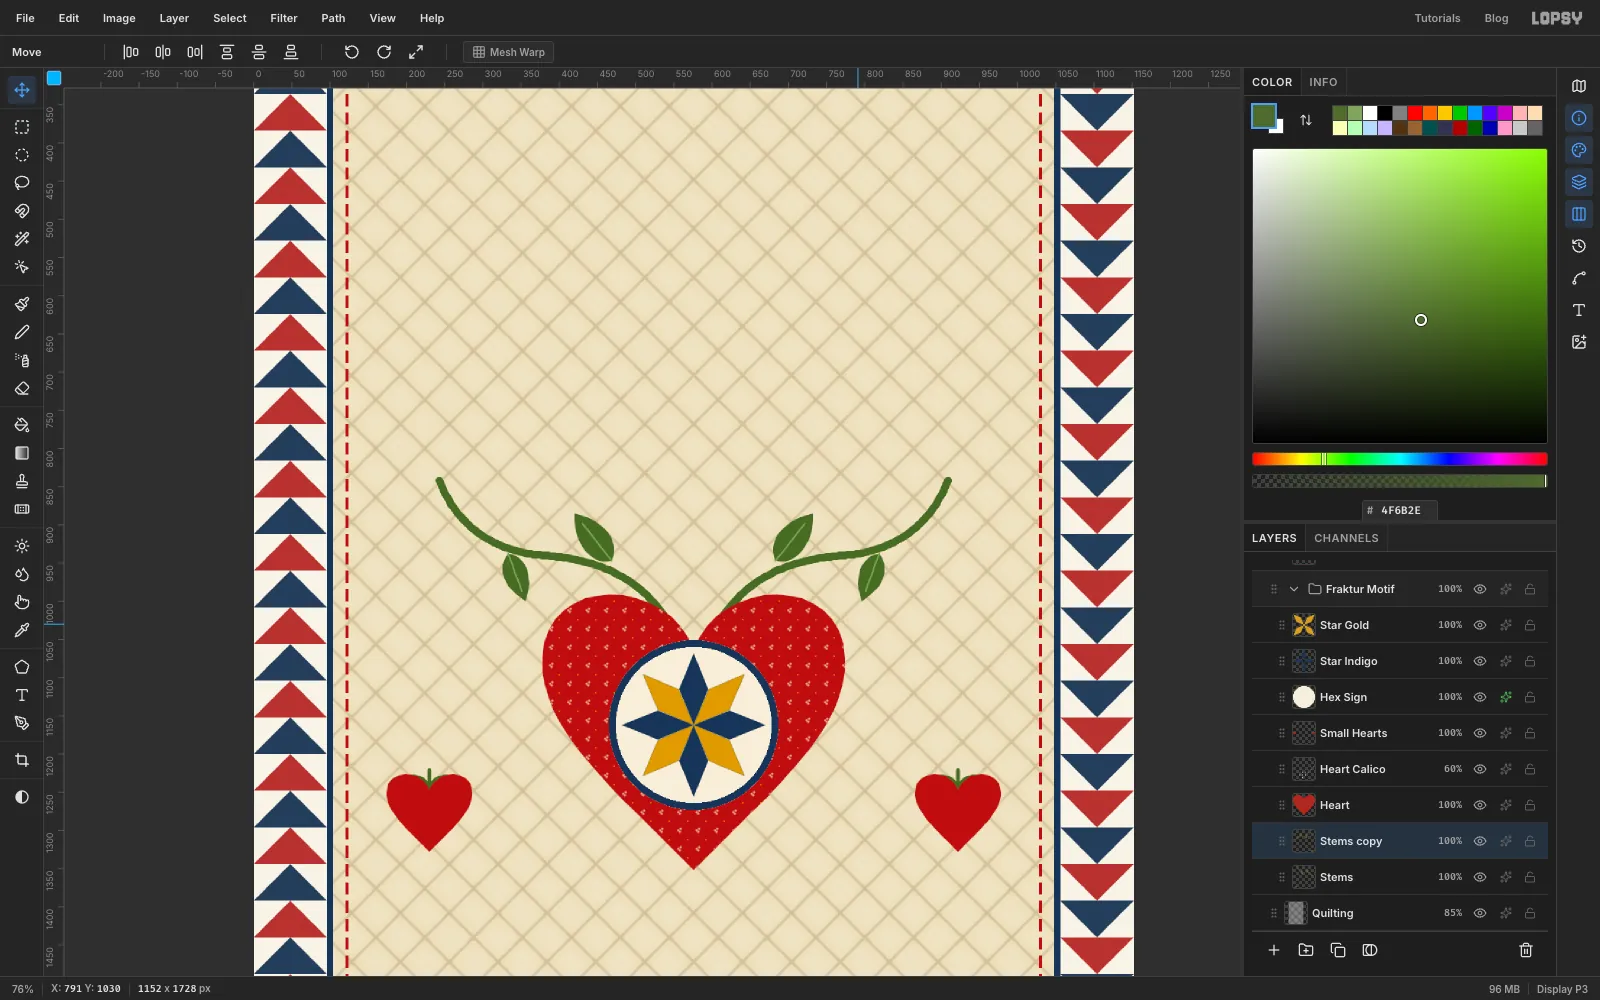Toggle visibility of the Quilting layer
Viewport: 1600px width, 1000px height.
pos(1480,913)
